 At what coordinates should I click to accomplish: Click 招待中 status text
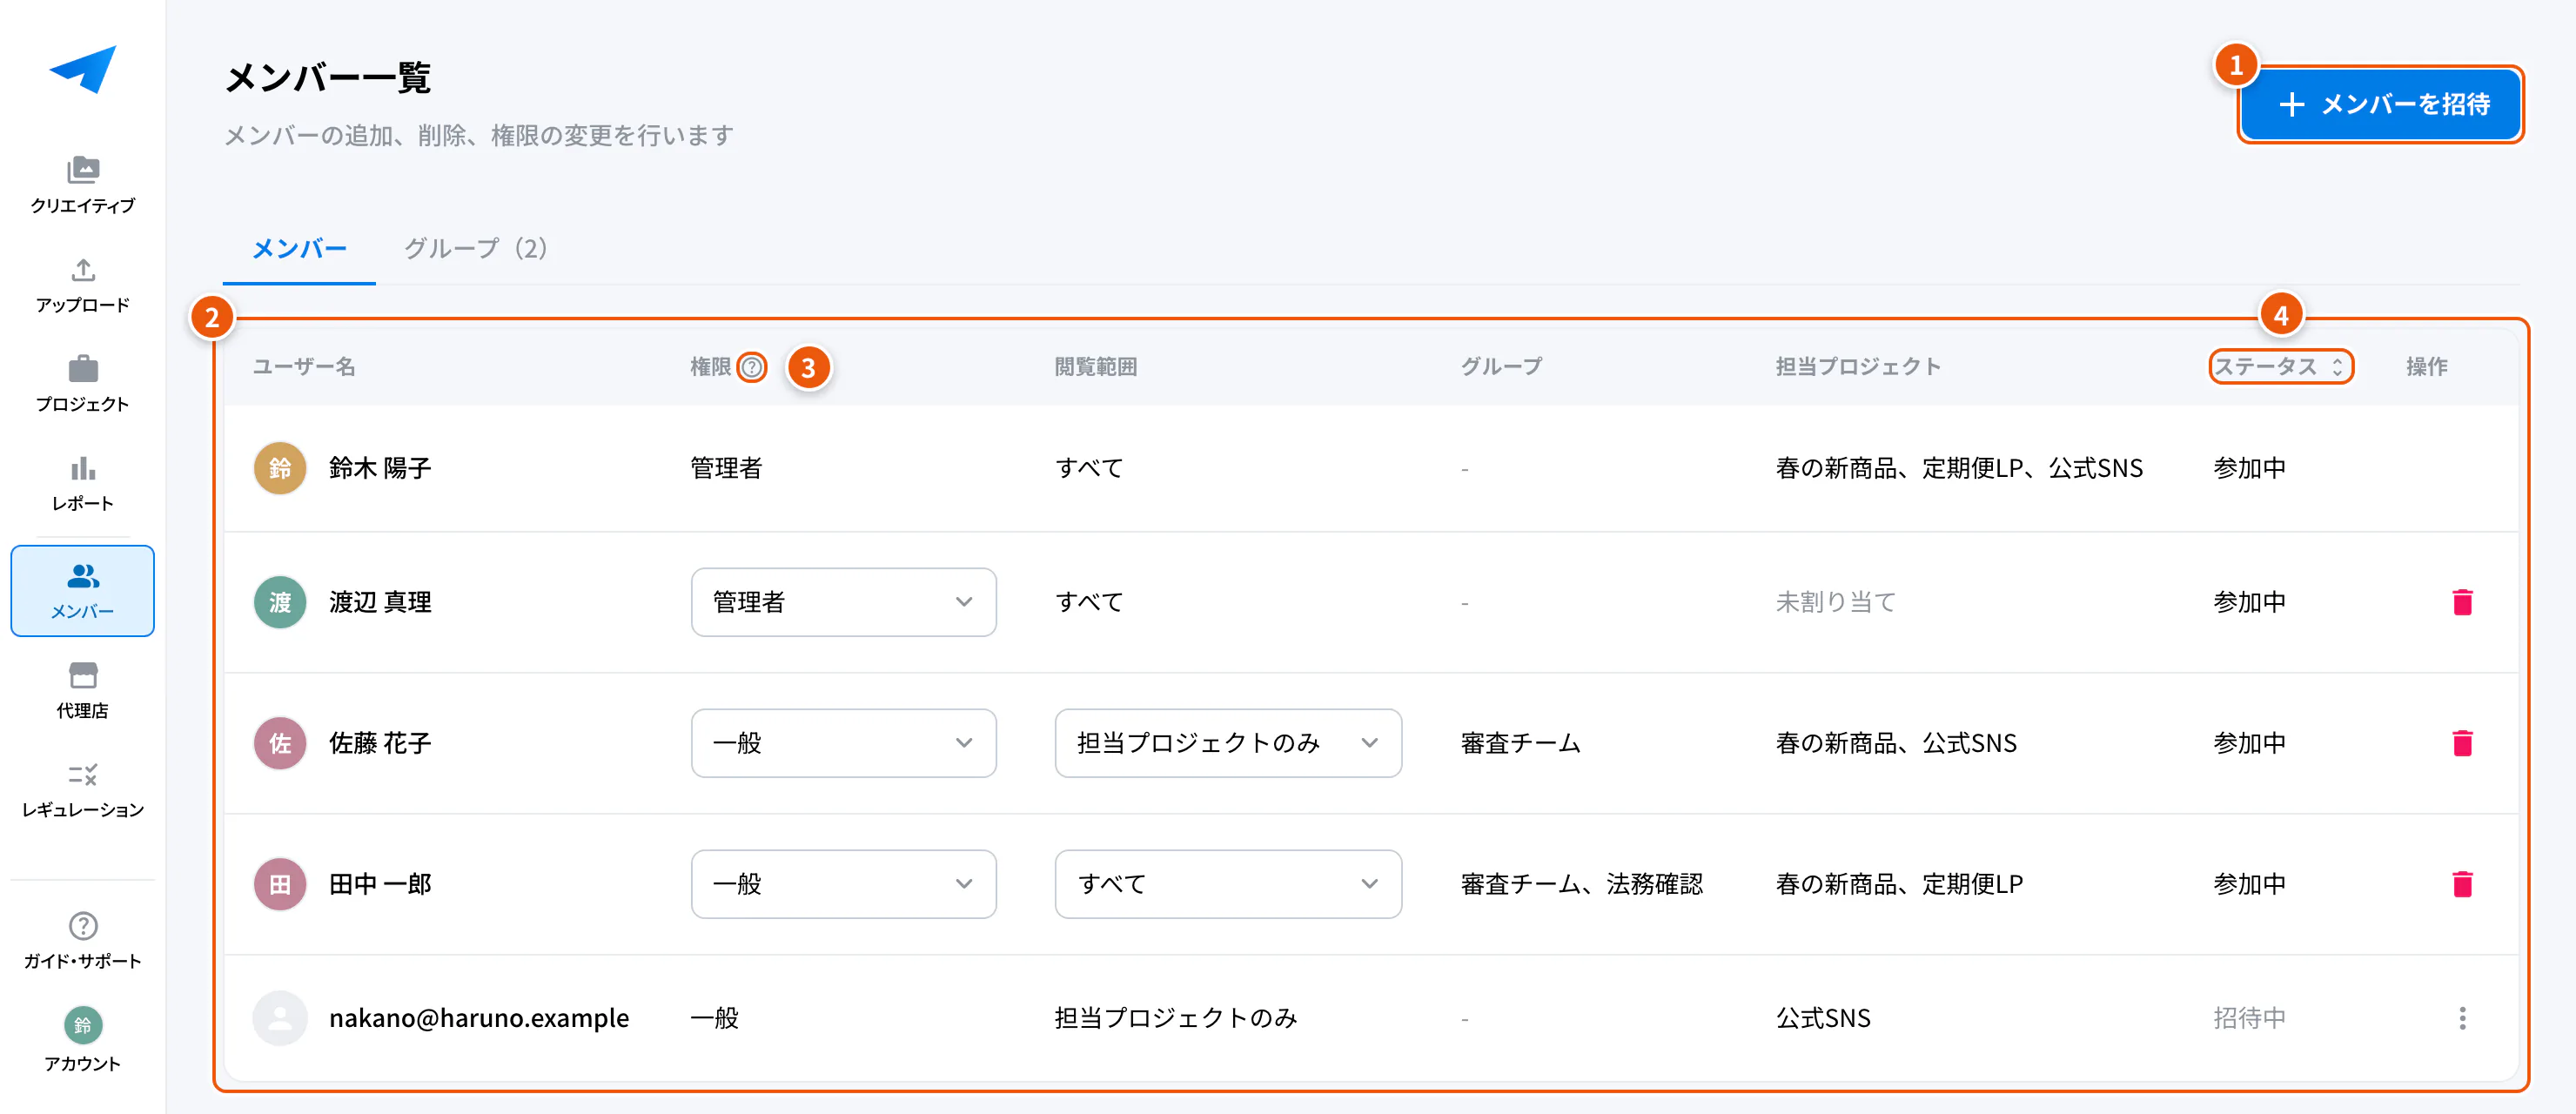2249,1018
